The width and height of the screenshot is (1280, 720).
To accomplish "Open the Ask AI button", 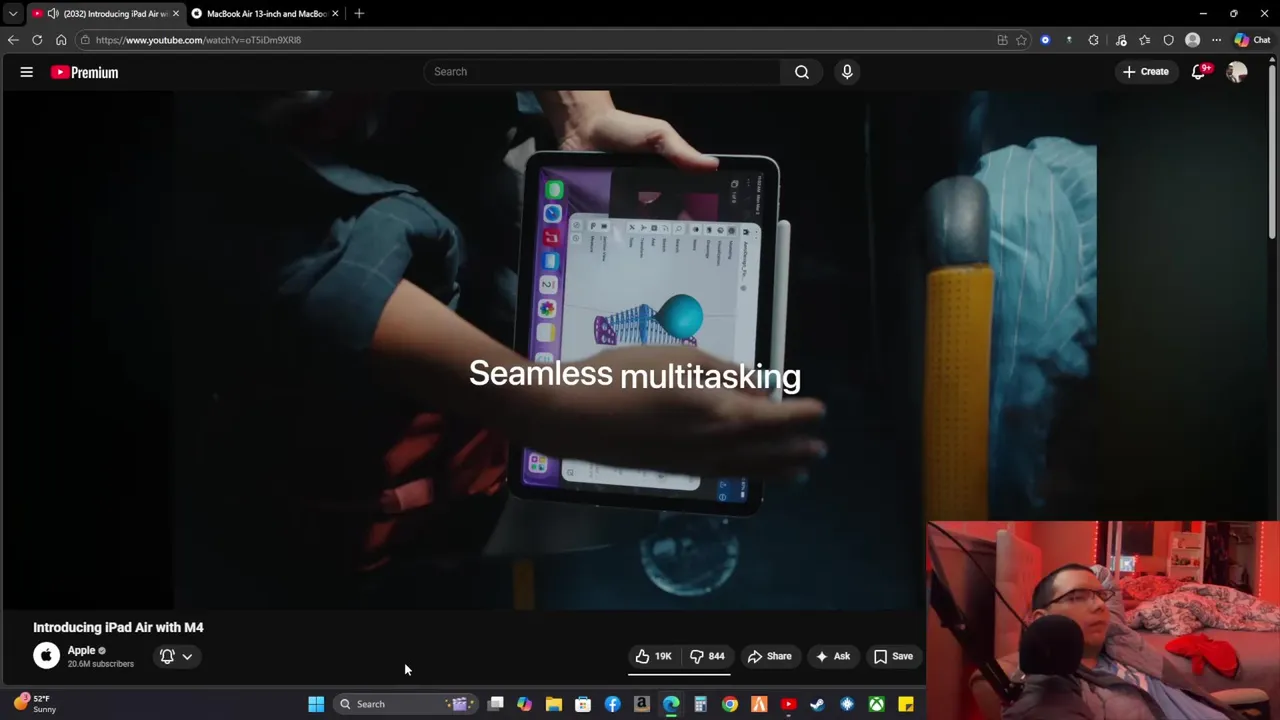I will (833, 656).
